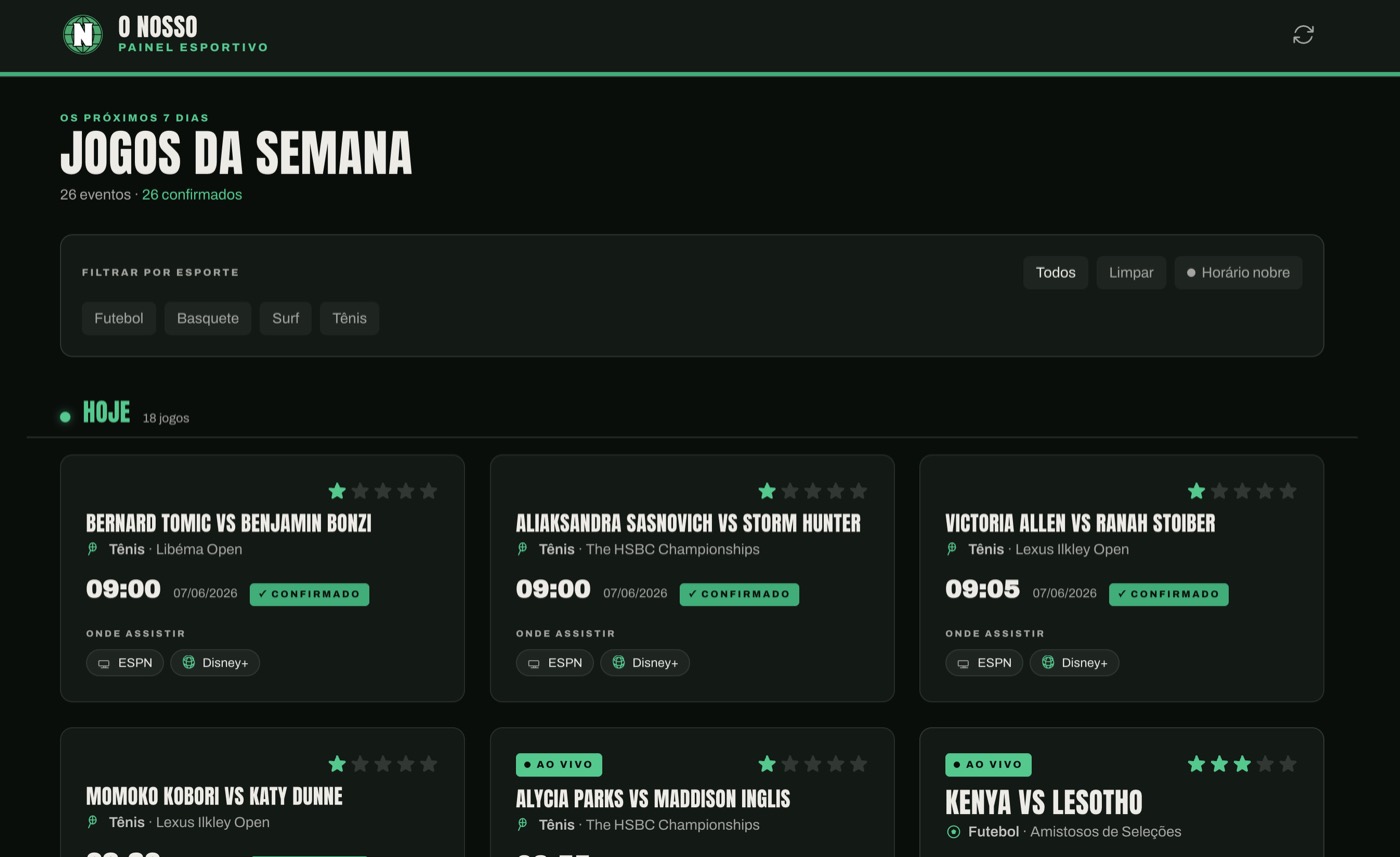Viewport: 1400px width, 857px height.
Task: Click tennis racket icon on Sasnovich vs Hunter
Action: pos(523,549)
